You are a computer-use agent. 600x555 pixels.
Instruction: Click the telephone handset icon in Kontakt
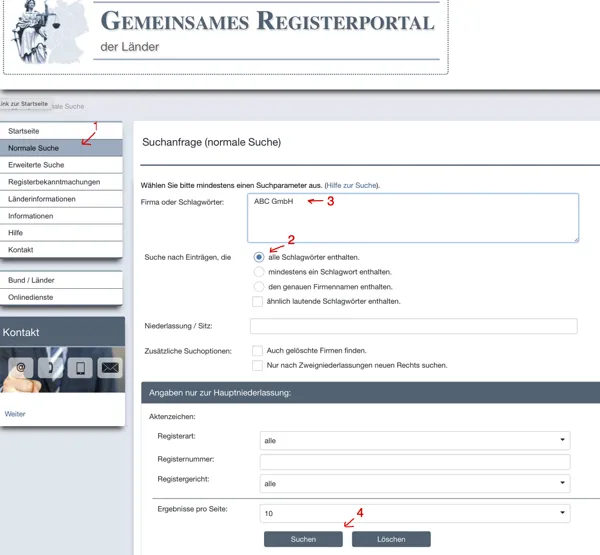tap(51, 368)
